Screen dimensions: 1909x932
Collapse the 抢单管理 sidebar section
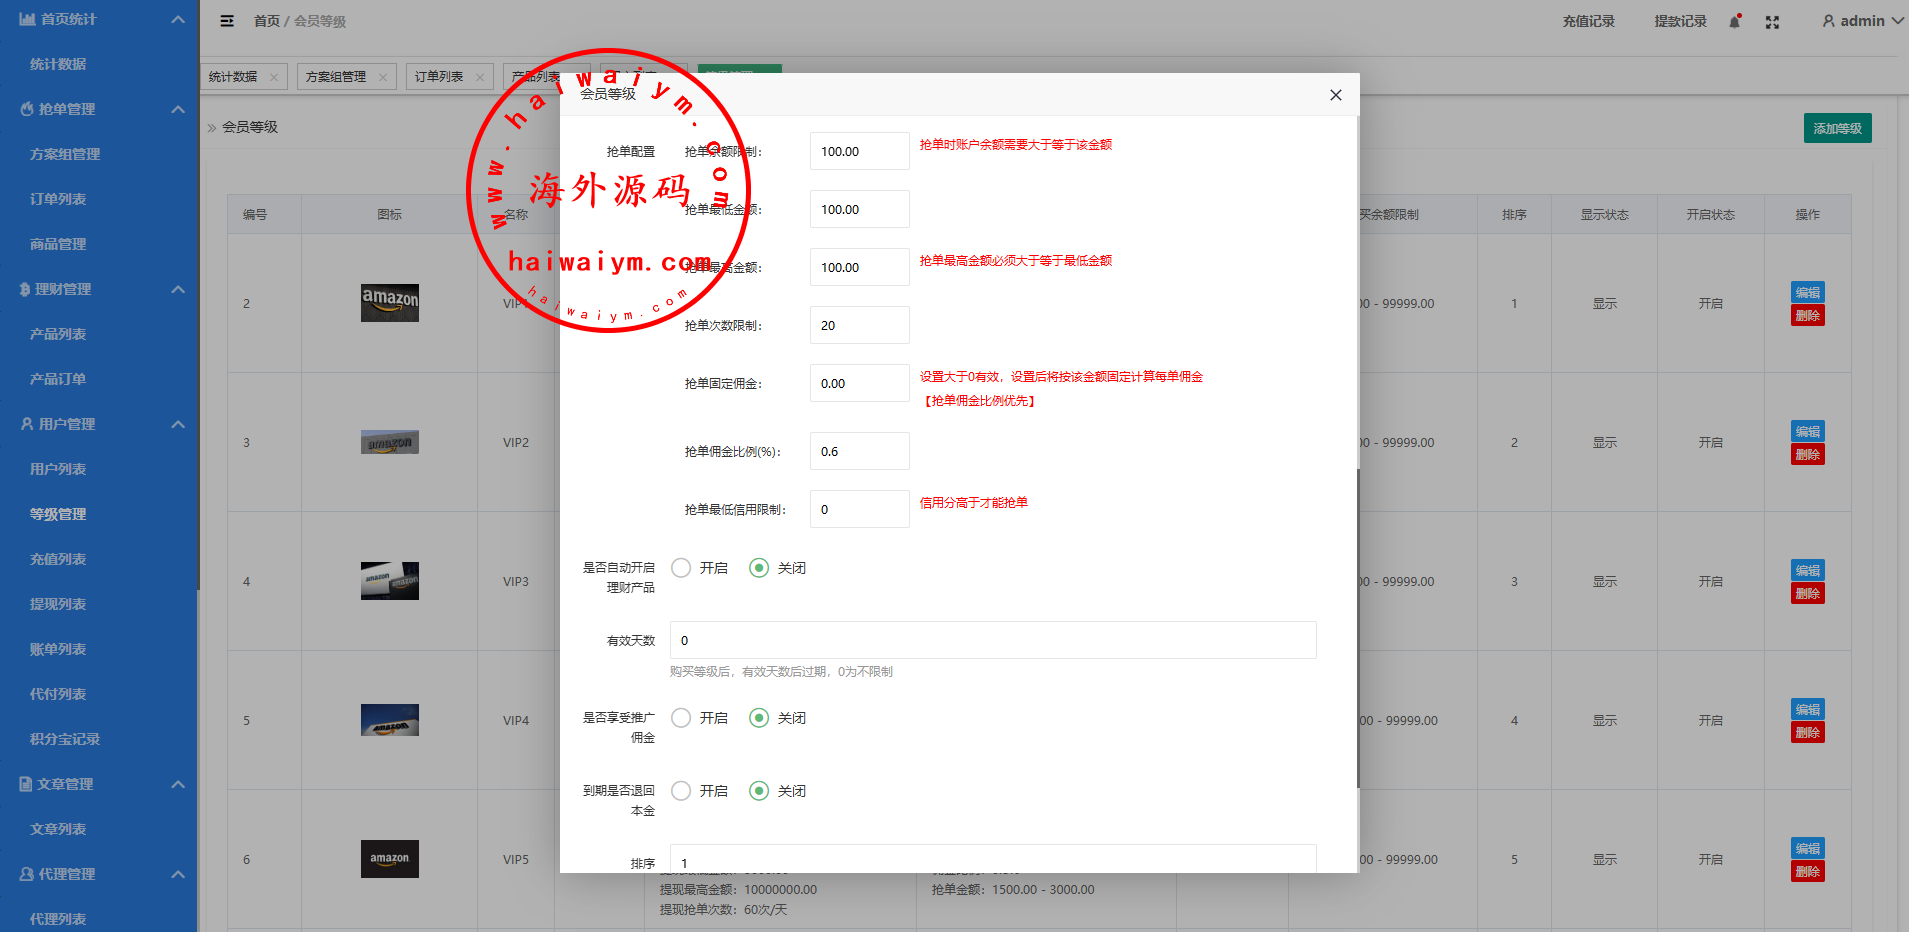(x=178, y=109)
